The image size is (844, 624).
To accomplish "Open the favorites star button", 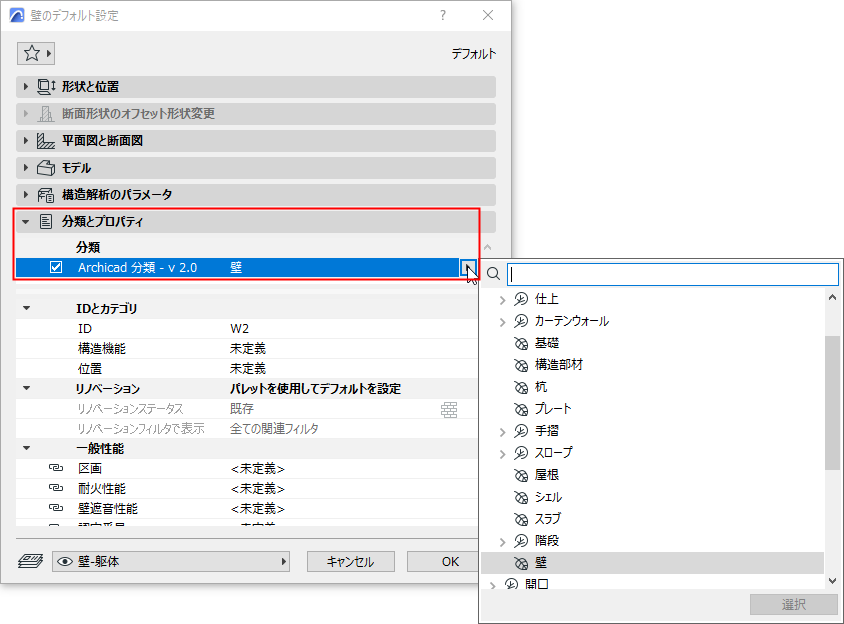I will pos(36,53).
